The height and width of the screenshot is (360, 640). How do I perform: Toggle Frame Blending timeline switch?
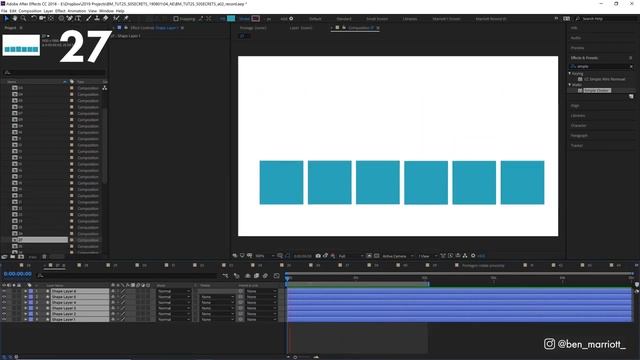(256, 276)
